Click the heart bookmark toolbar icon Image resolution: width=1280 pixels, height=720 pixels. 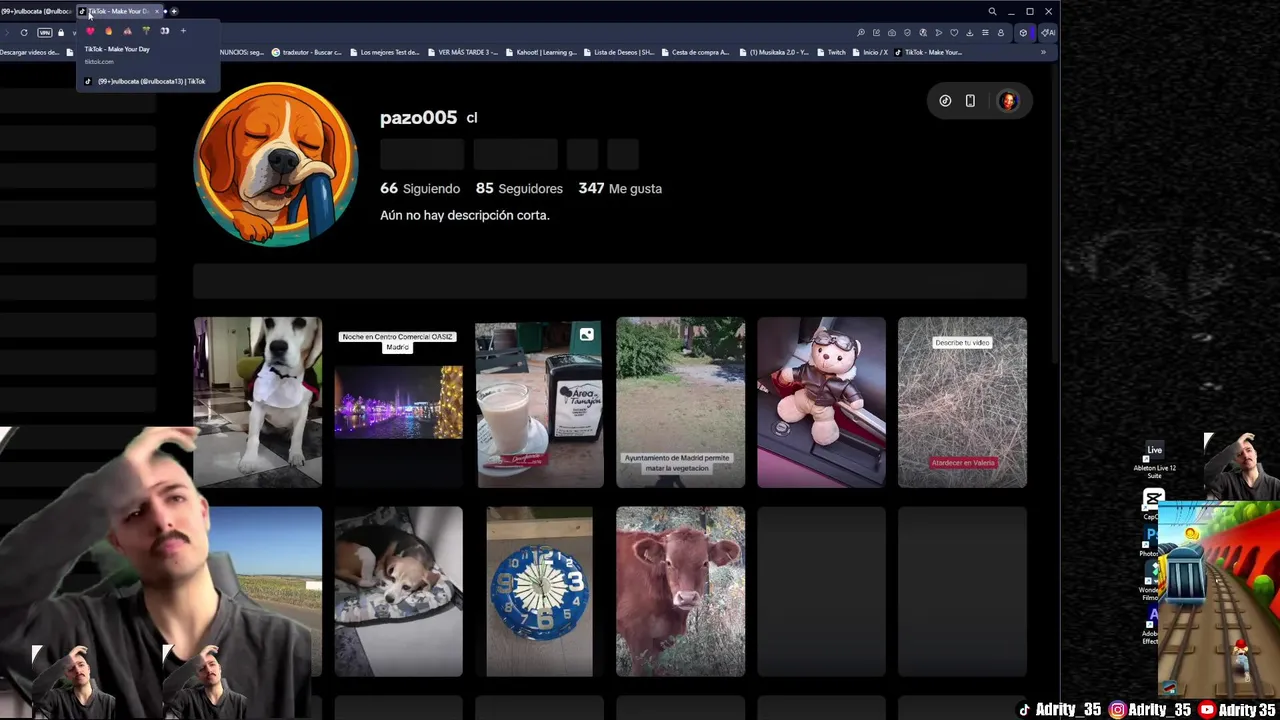point(954,32)
